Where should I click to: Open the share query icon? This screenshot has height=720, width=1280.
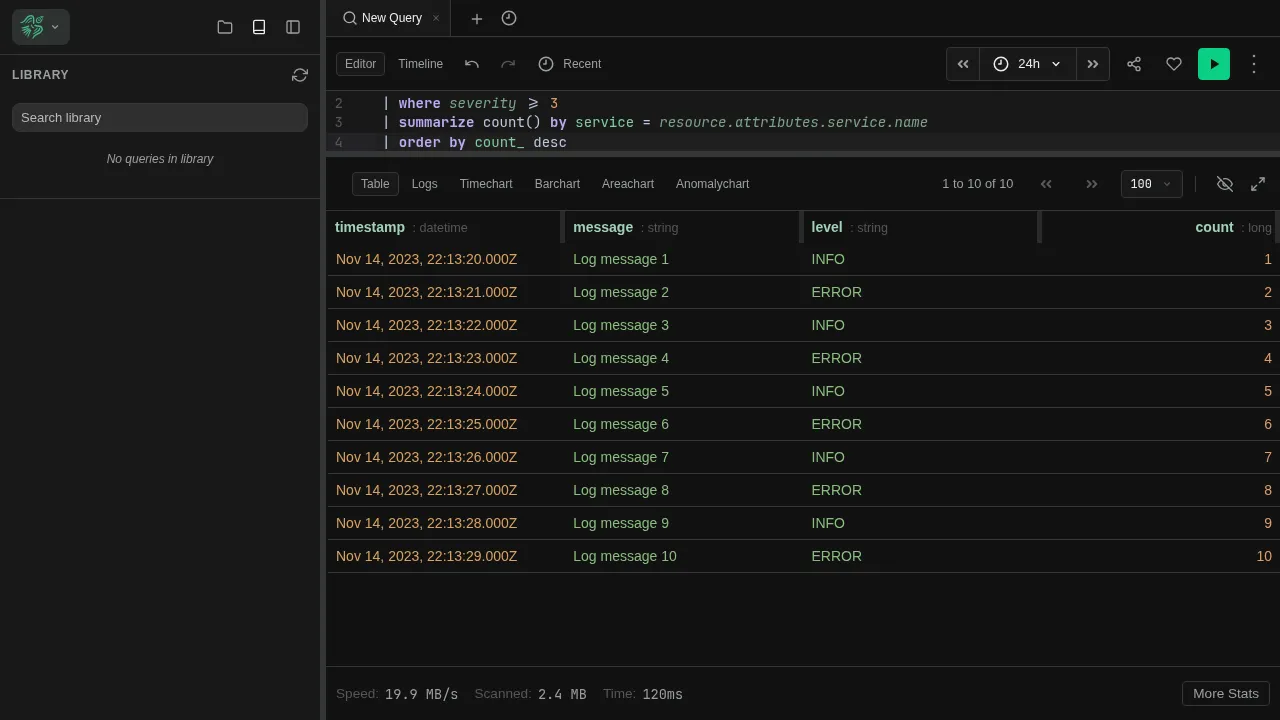coord(1134,63)
